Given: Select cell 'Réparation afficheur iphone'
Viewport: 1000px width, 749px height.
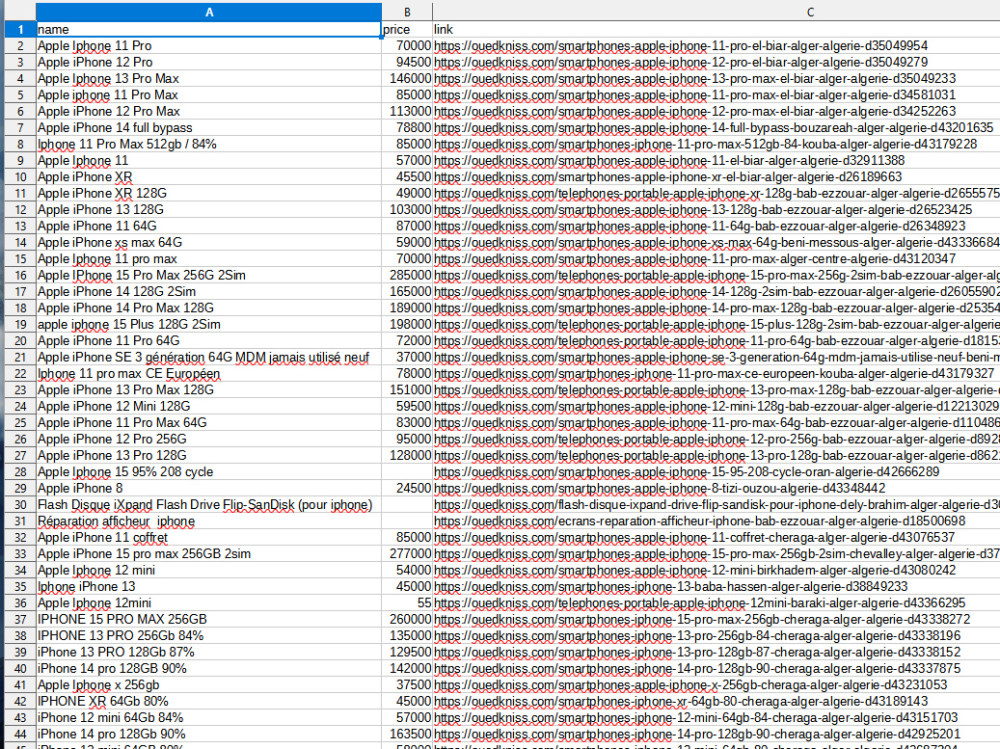Looking at the screenshot, I should click(x=209, y=521).
